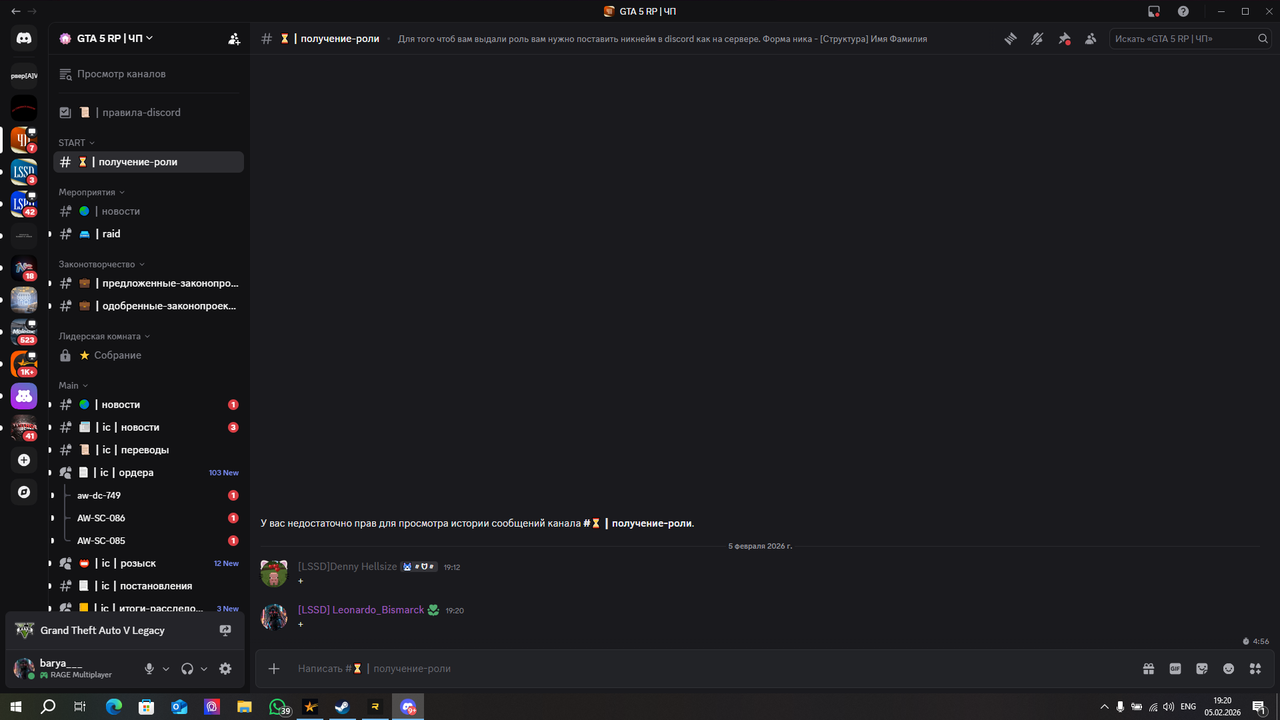
Task: Open the ic | розыск channel
Action: (x=148, y=563)
